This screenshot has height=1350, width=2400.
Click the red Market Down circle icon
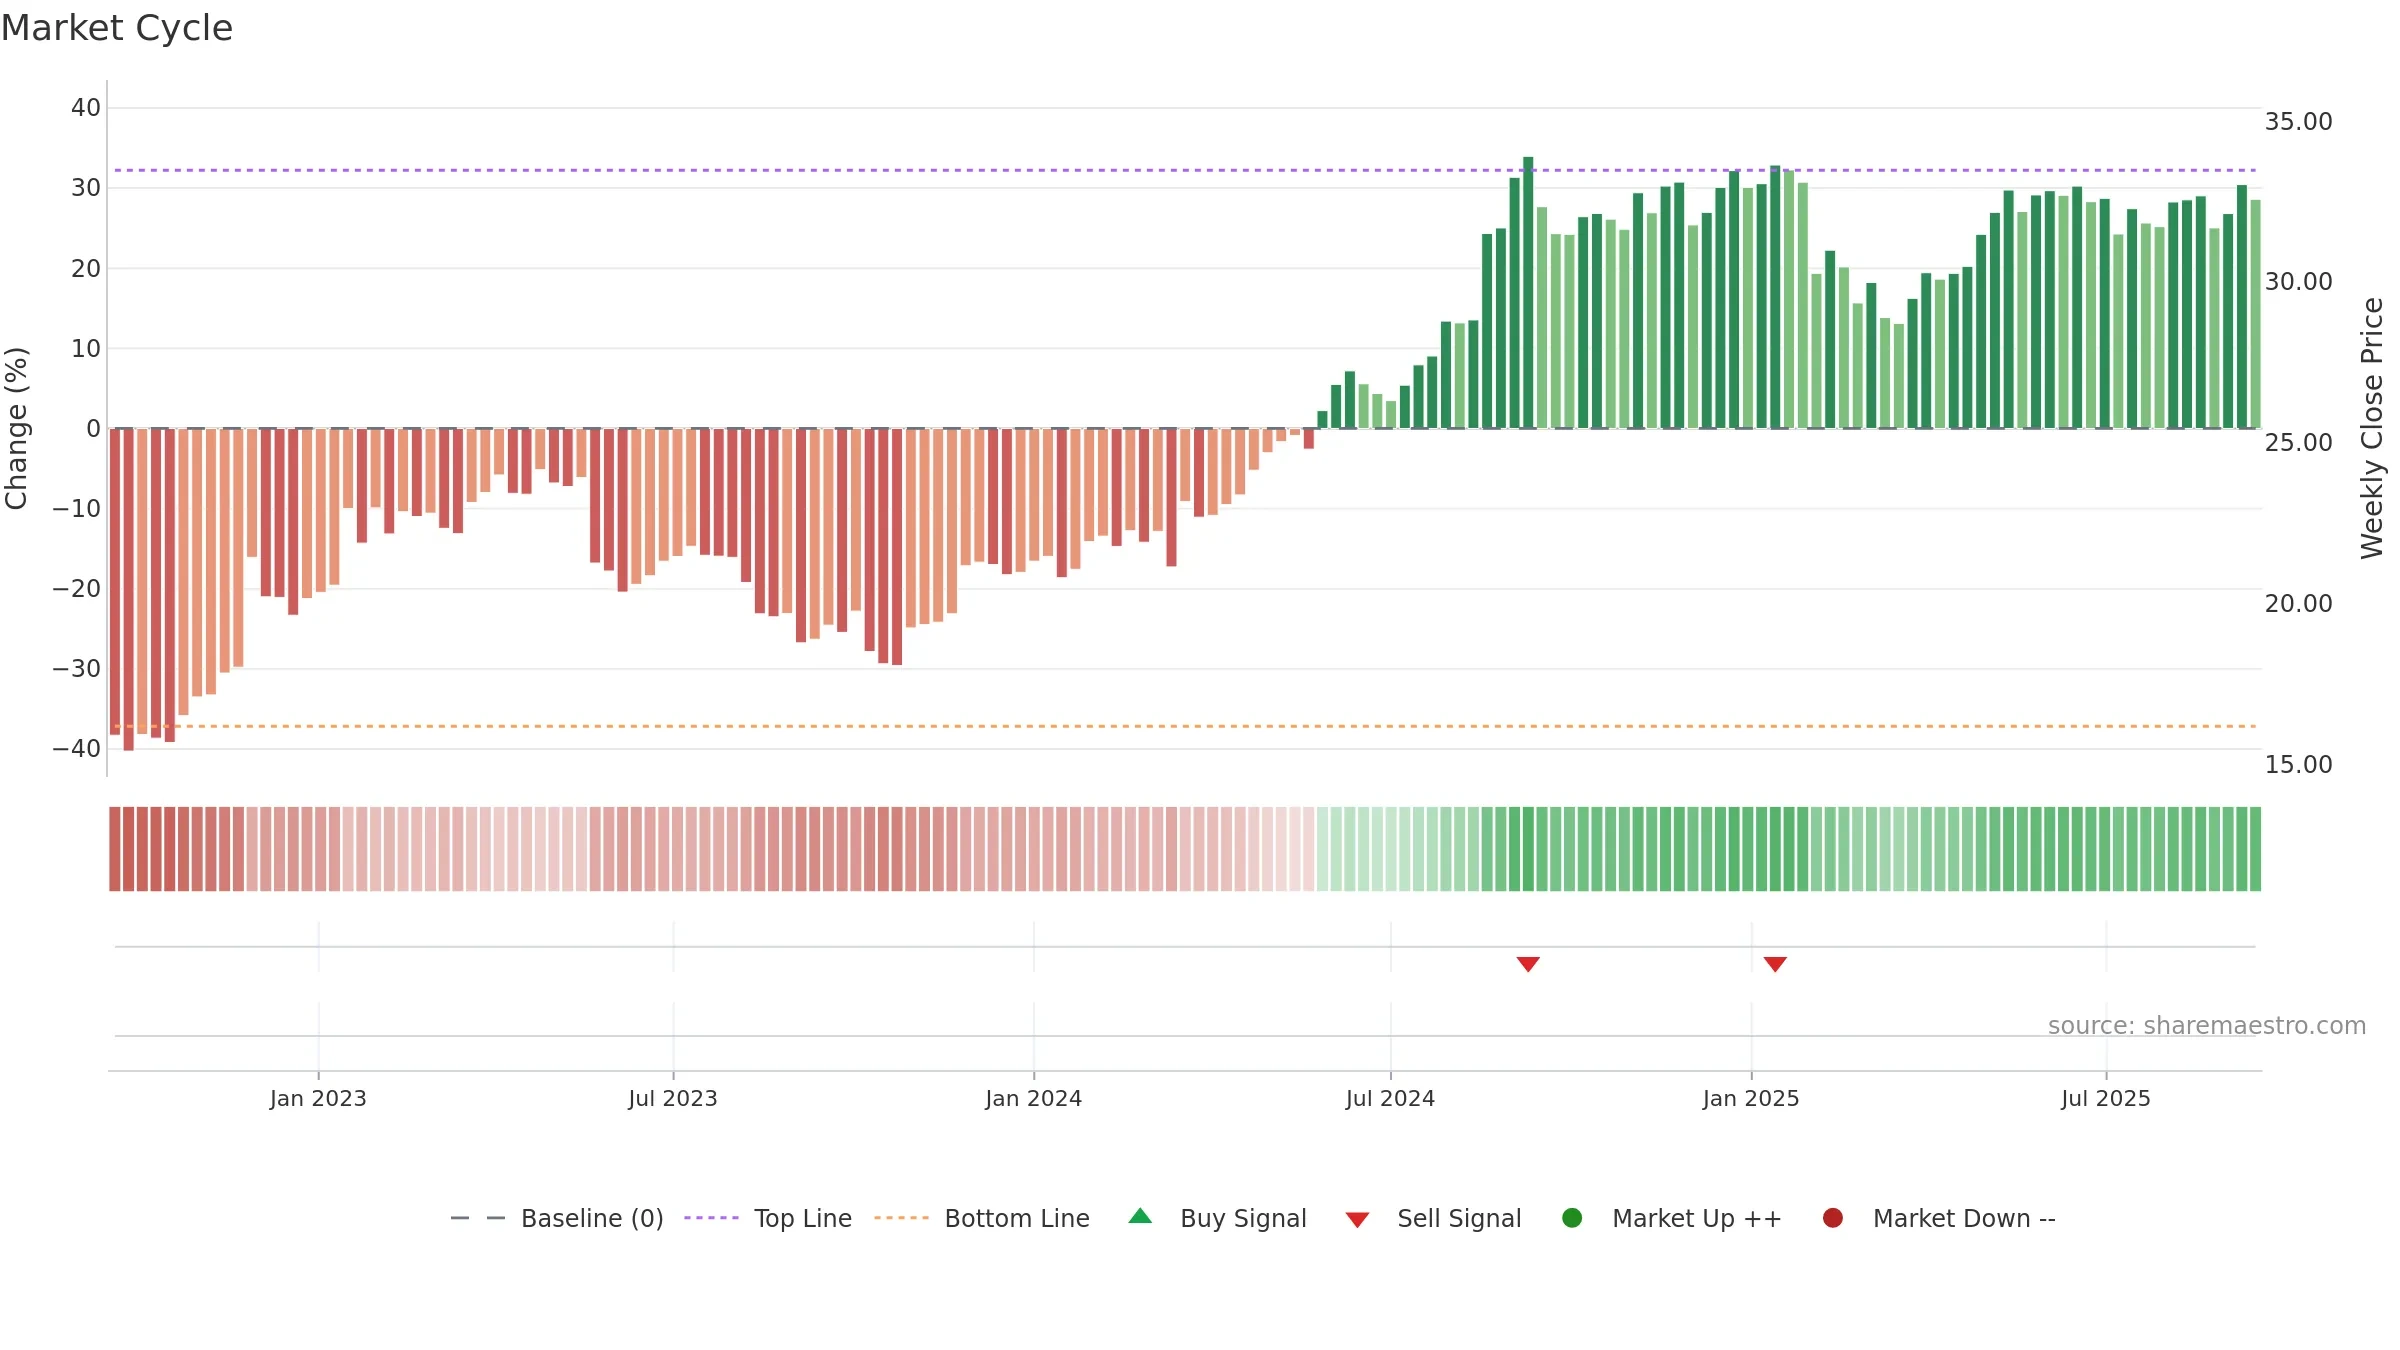(x=1833, y=1218)
